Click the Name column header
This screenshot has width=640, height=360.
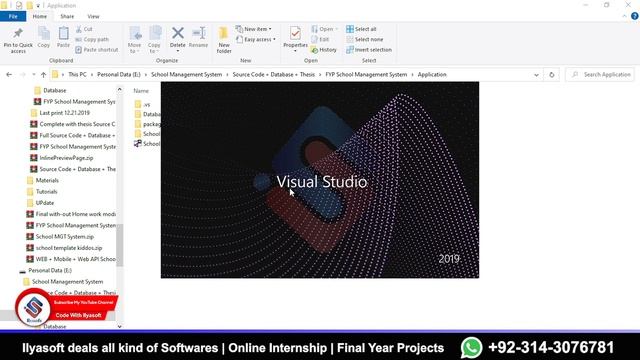click(141, 91)
